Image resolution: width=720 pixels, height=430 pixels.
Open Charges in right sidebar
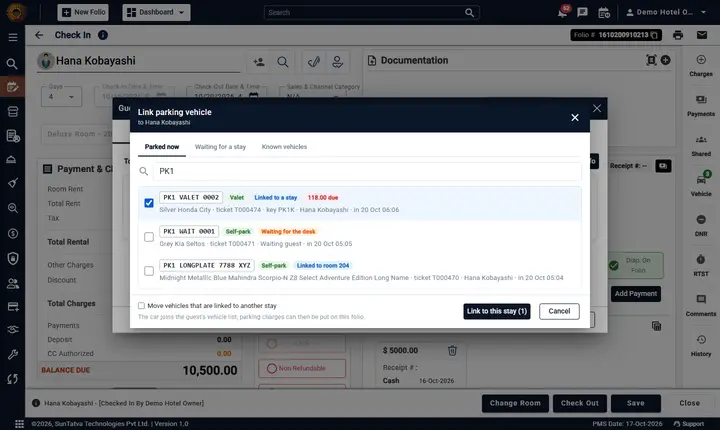click(x=701, y=66)
